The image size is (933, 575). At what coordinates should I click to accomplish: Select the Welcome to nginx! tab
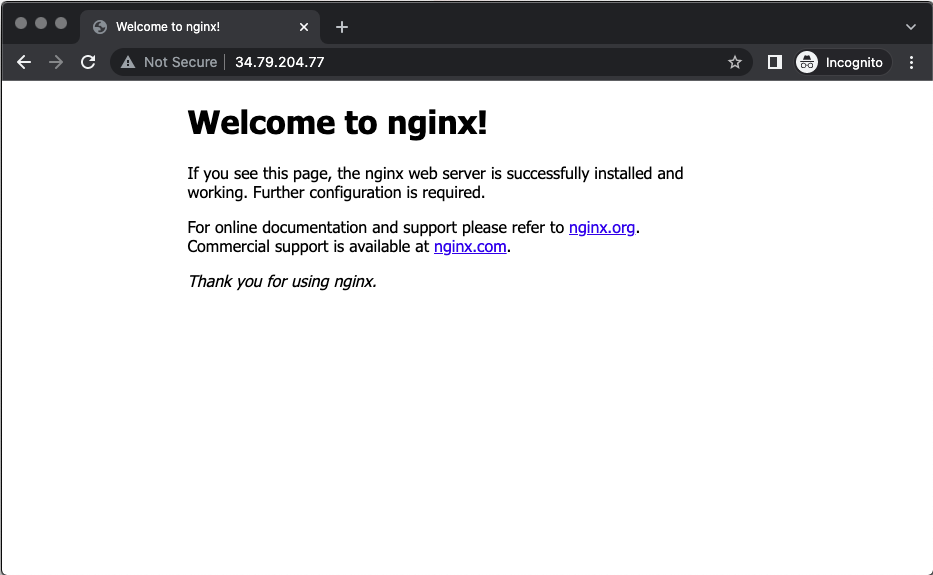pos(200,27)
